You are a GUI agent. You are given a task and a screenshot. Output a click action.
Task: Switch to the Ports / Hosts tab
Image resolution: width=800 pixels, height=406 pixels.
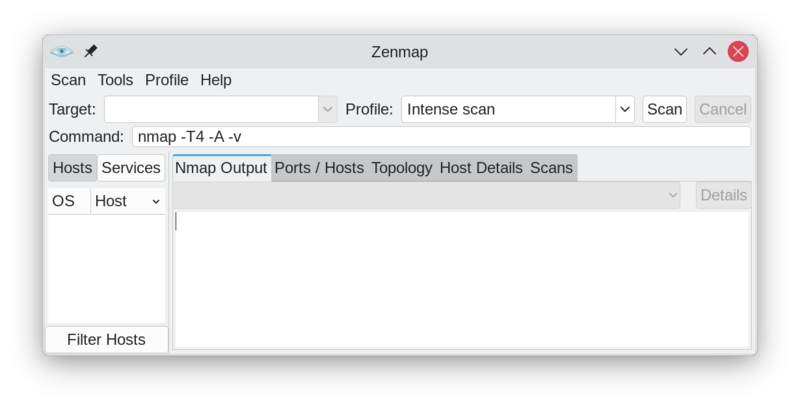click(x=320, y=168)
